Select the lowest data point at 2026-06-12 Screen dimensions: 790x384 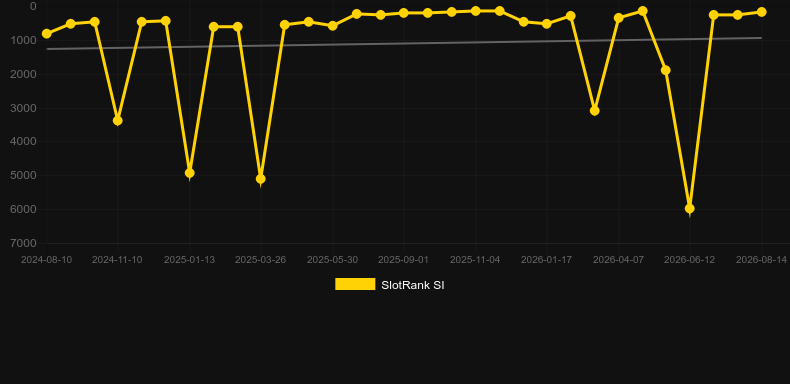(690, 208)
